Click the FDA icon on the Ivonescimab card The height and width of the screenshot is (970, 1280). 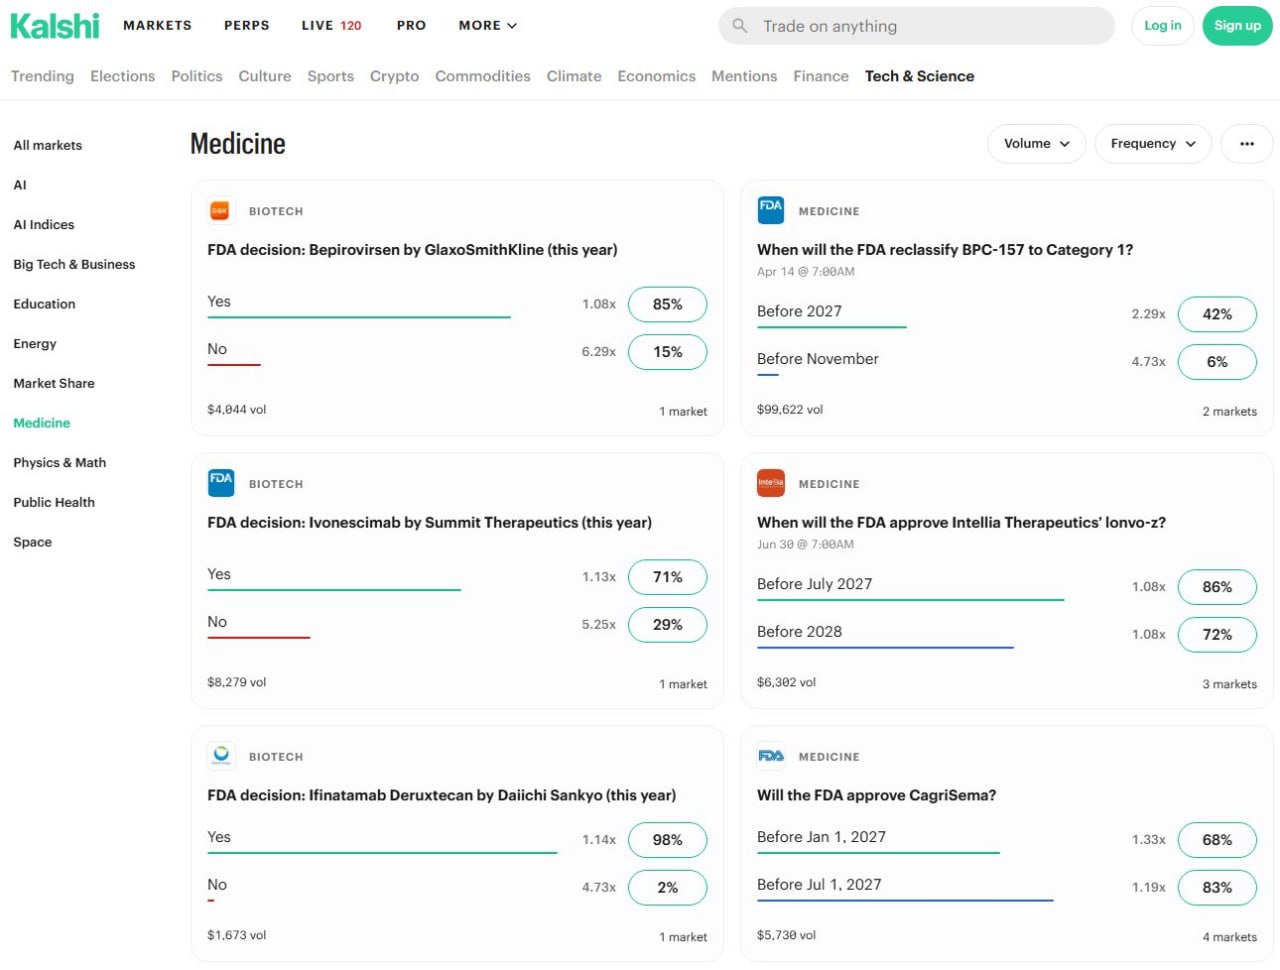pos(221,484)
